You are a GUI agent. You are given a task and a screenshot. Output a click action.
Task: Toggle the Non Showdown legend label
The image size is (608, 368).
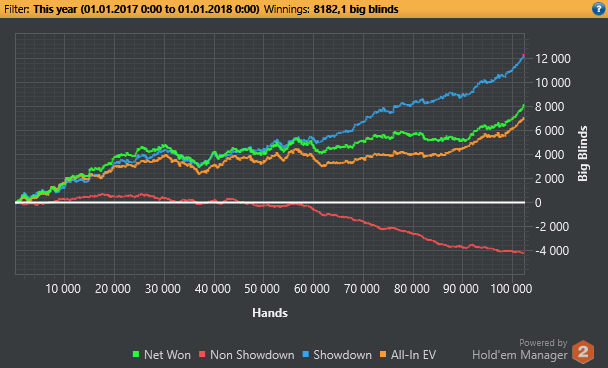pyautogui.click(x=252, y=355)
